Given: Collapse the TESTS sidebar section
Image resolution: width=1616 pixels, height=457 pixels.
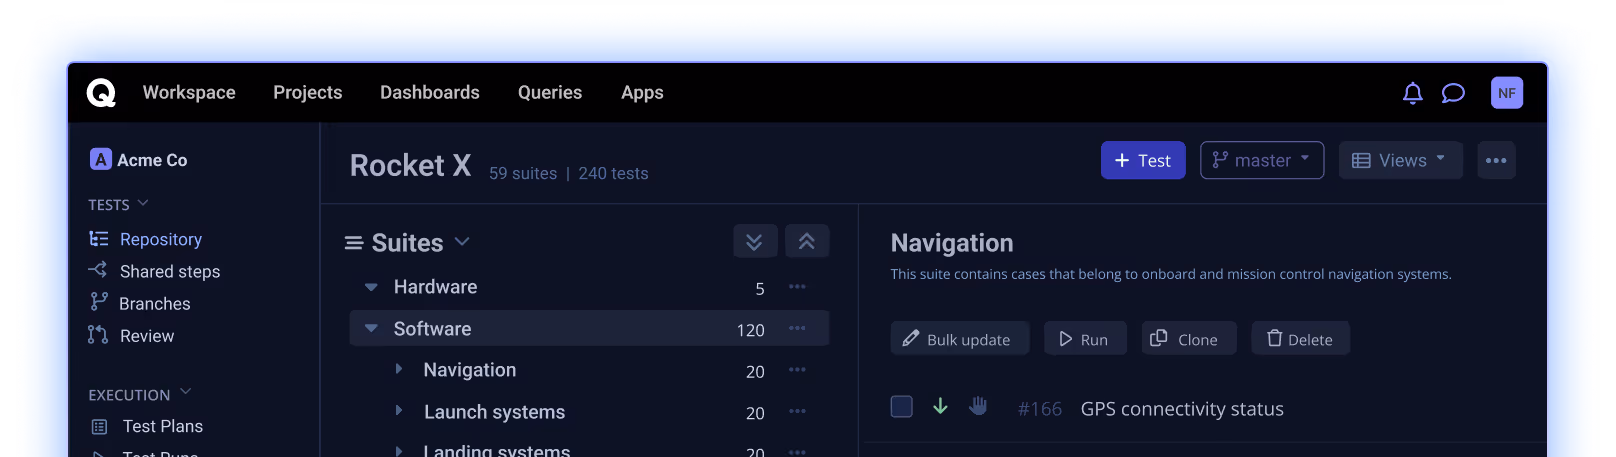Looking at the screenshot, I should (x=143, y=203).
